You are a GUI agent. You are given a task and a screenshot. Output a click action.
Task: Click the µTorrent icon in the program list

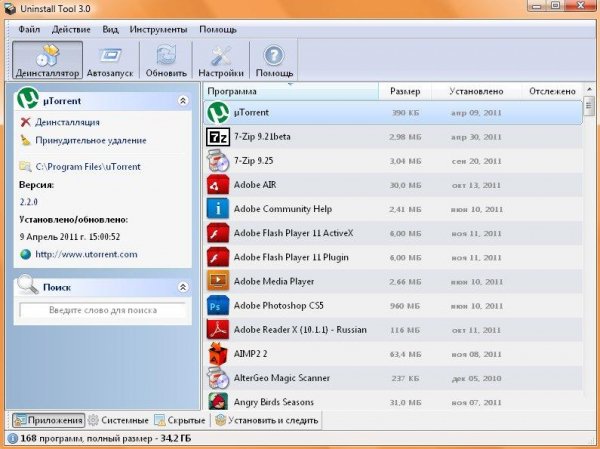pos(218,113)
